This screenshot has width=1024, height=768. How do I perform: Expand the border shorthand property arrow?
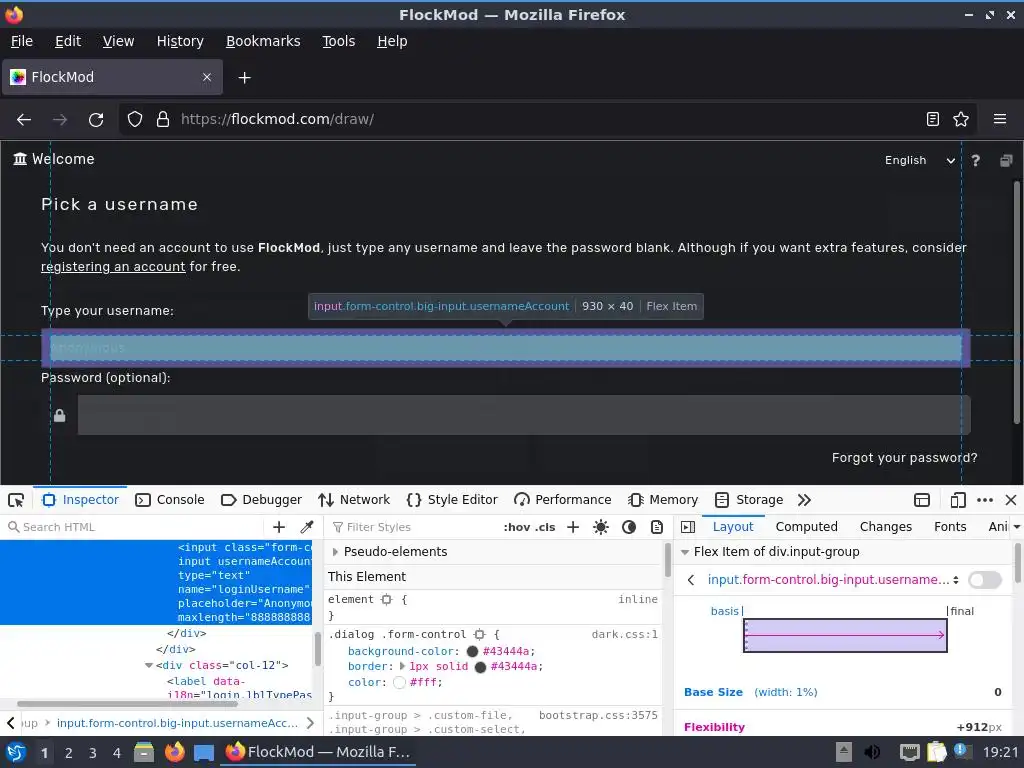pyautogui.click(x=402, y=667)
